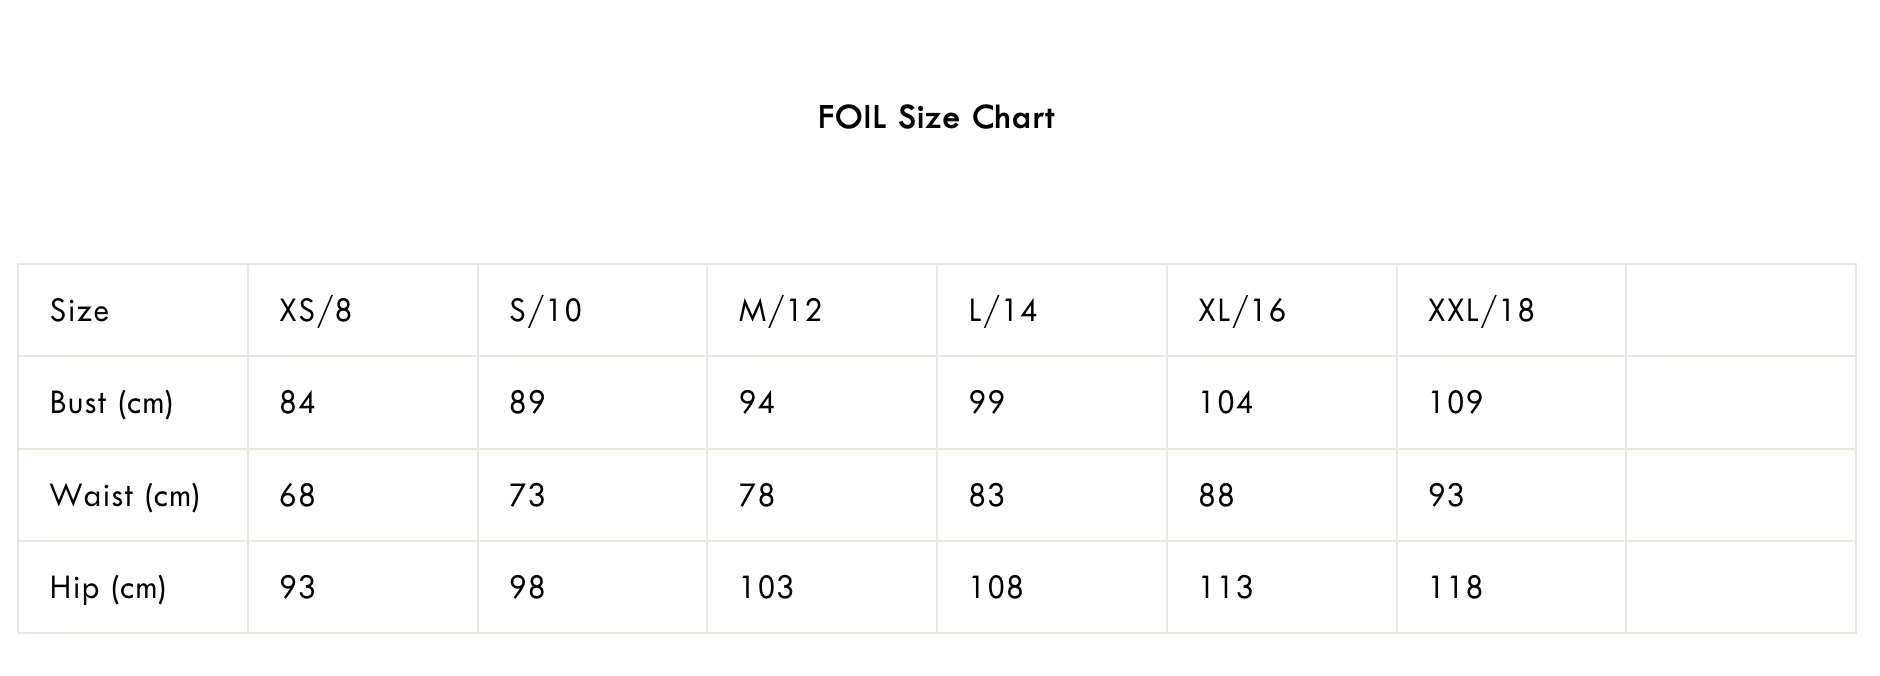
Task: Click the Bust (cm) row label
Action: [112, 403]
